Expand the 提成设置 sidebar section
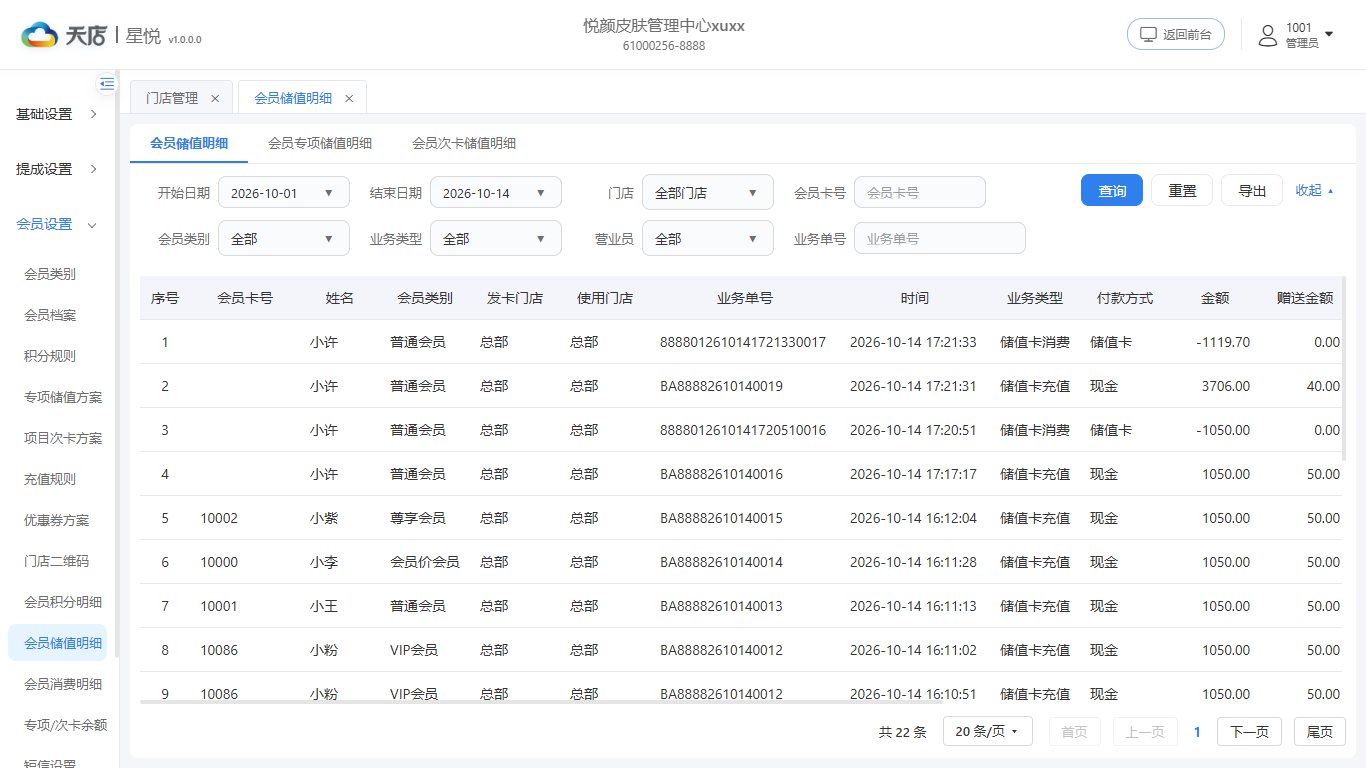Screen dimensions: 1366x768 coord(57,169)
